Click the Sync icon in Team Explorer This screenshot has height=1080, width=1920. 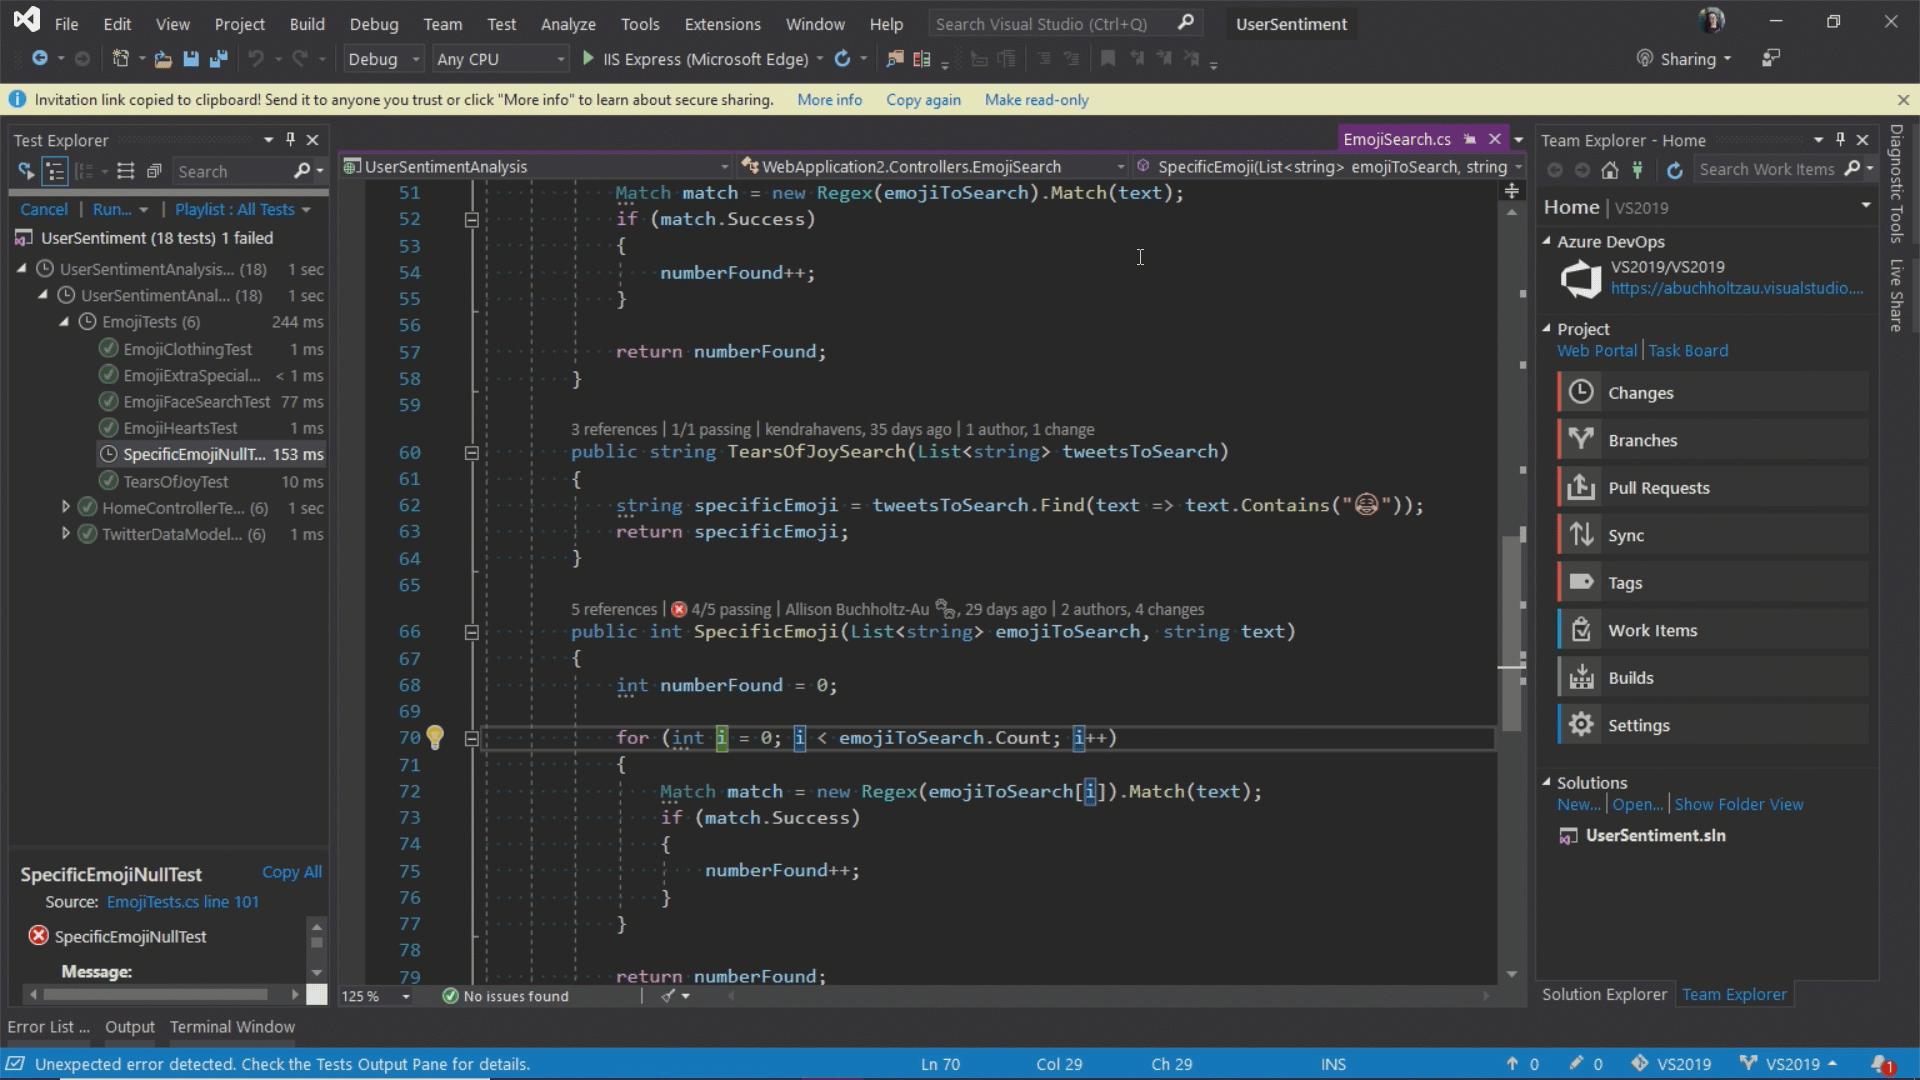1581,534
